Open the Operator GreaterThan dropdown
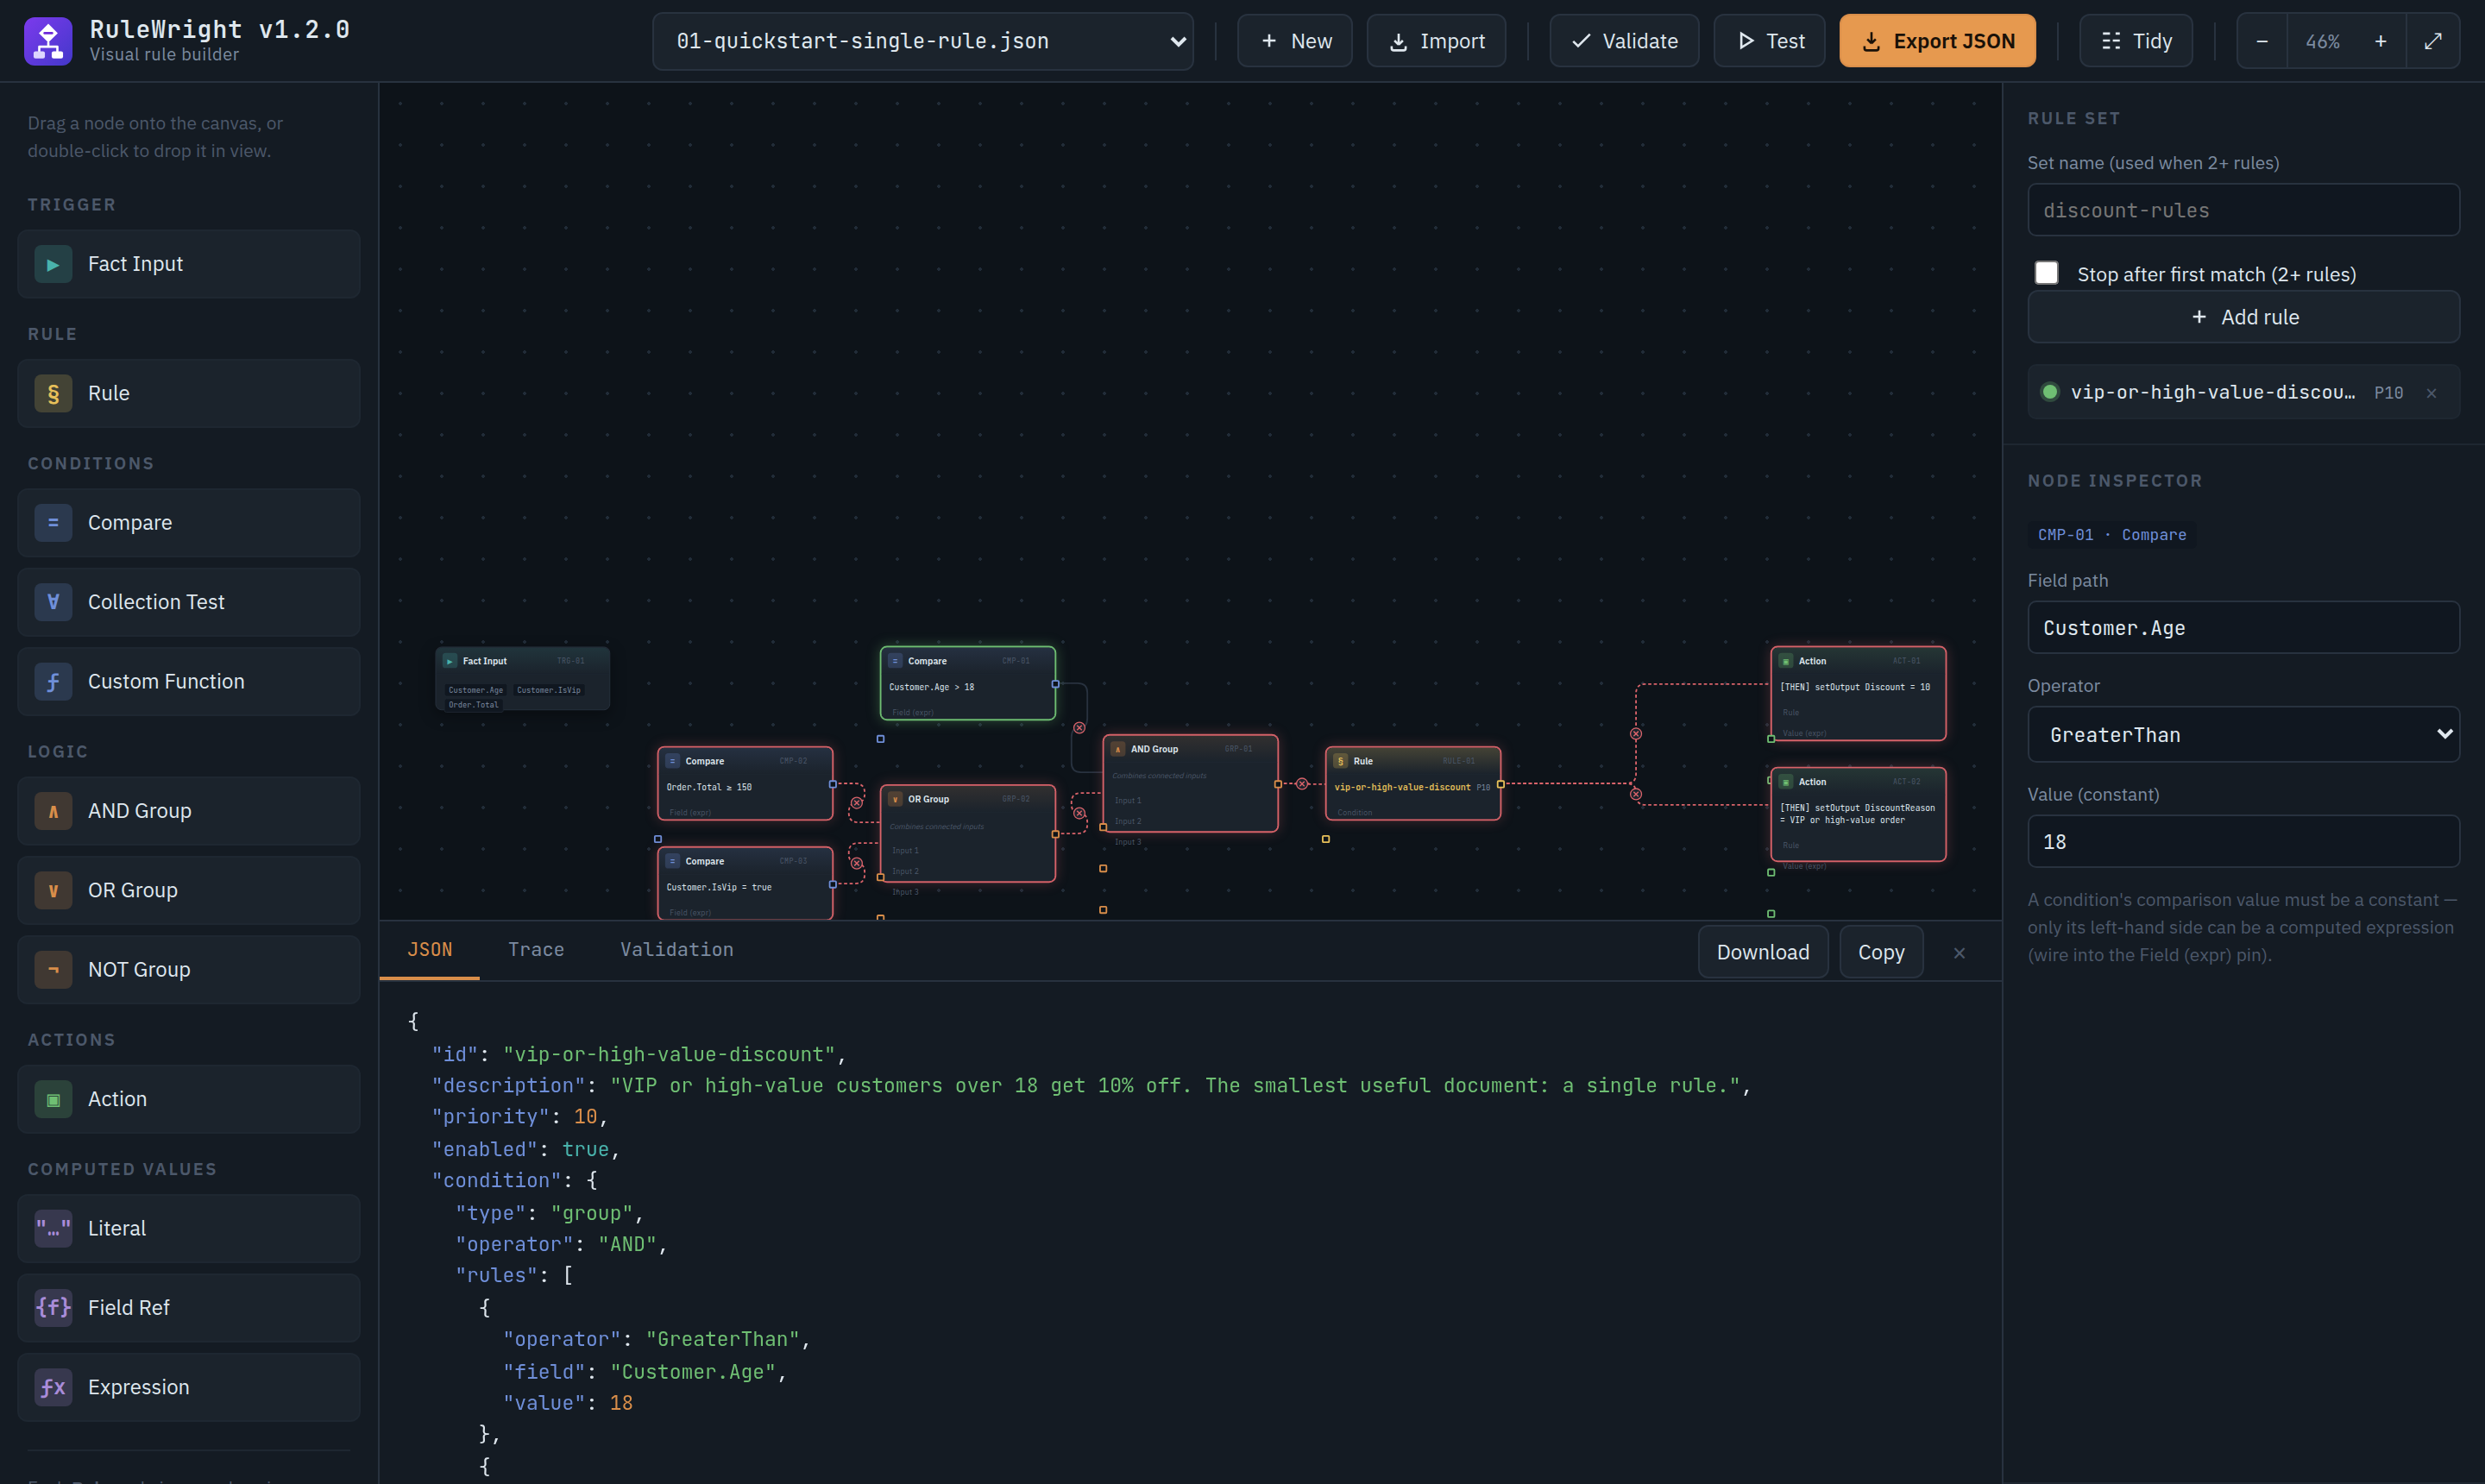 coord(2243,735)
